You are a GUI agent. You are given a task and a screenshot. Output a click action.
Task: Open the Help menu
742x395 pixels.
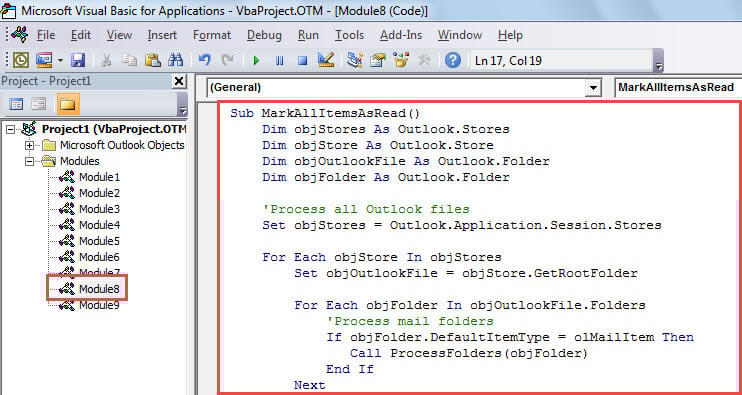click(510, 35)
